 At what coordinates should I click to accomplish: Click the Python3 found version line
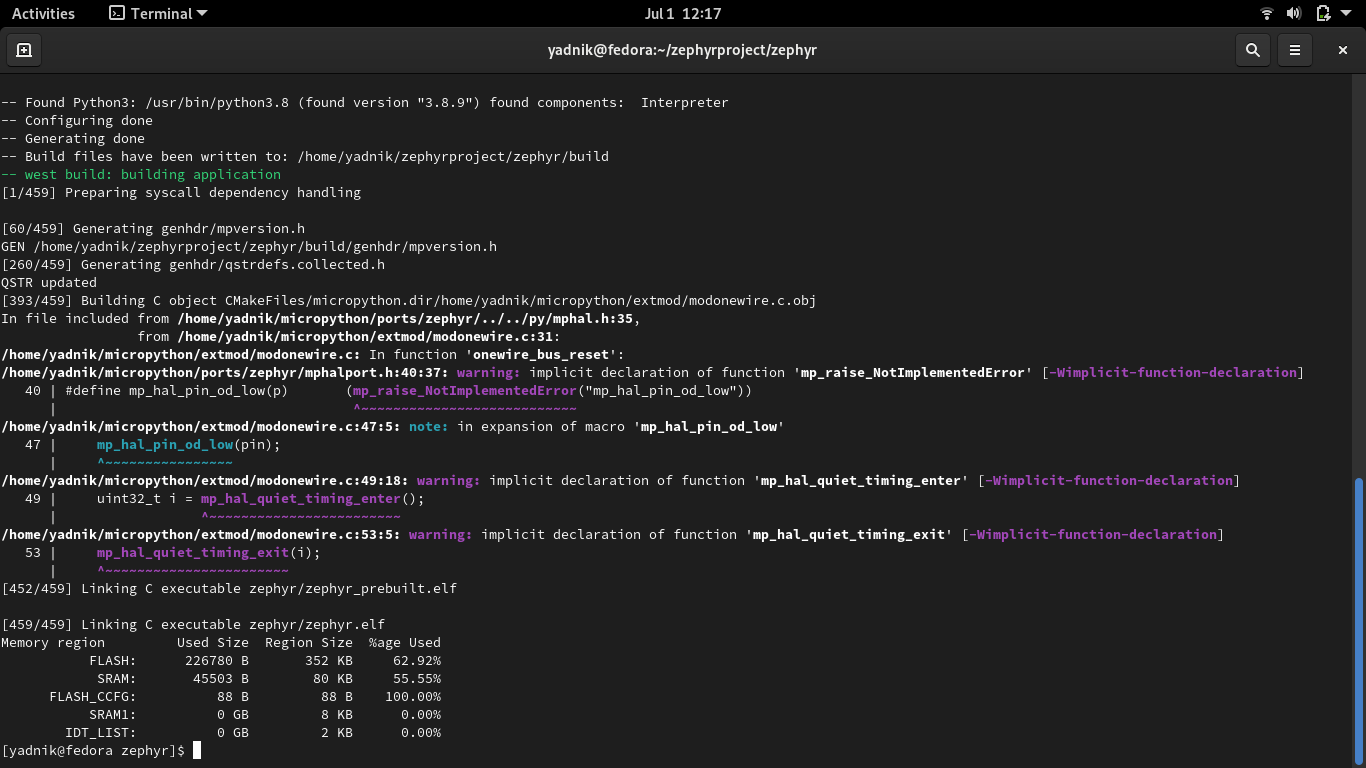[365, 102]
